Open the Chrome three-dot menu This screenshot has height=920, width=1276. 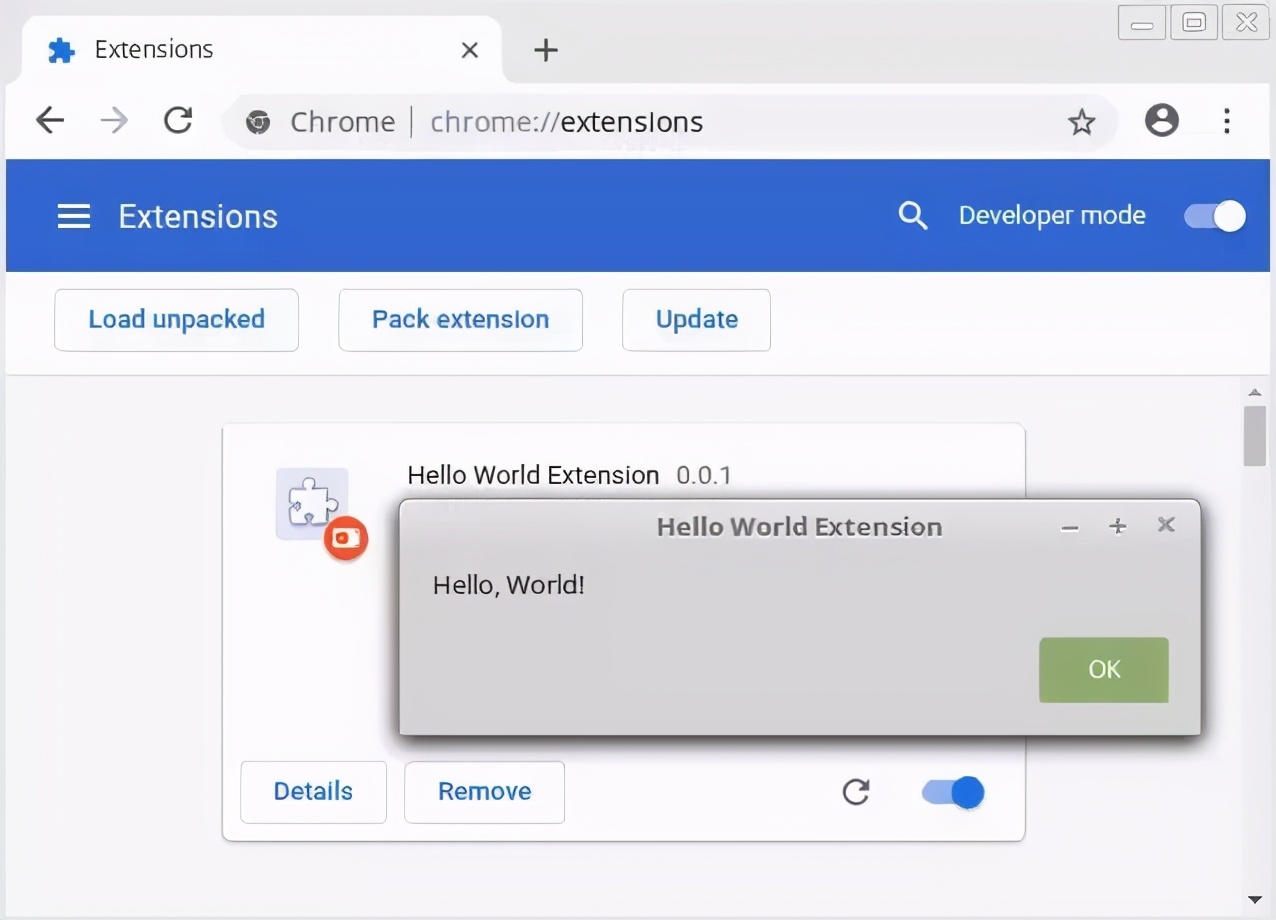point(1226,121)
